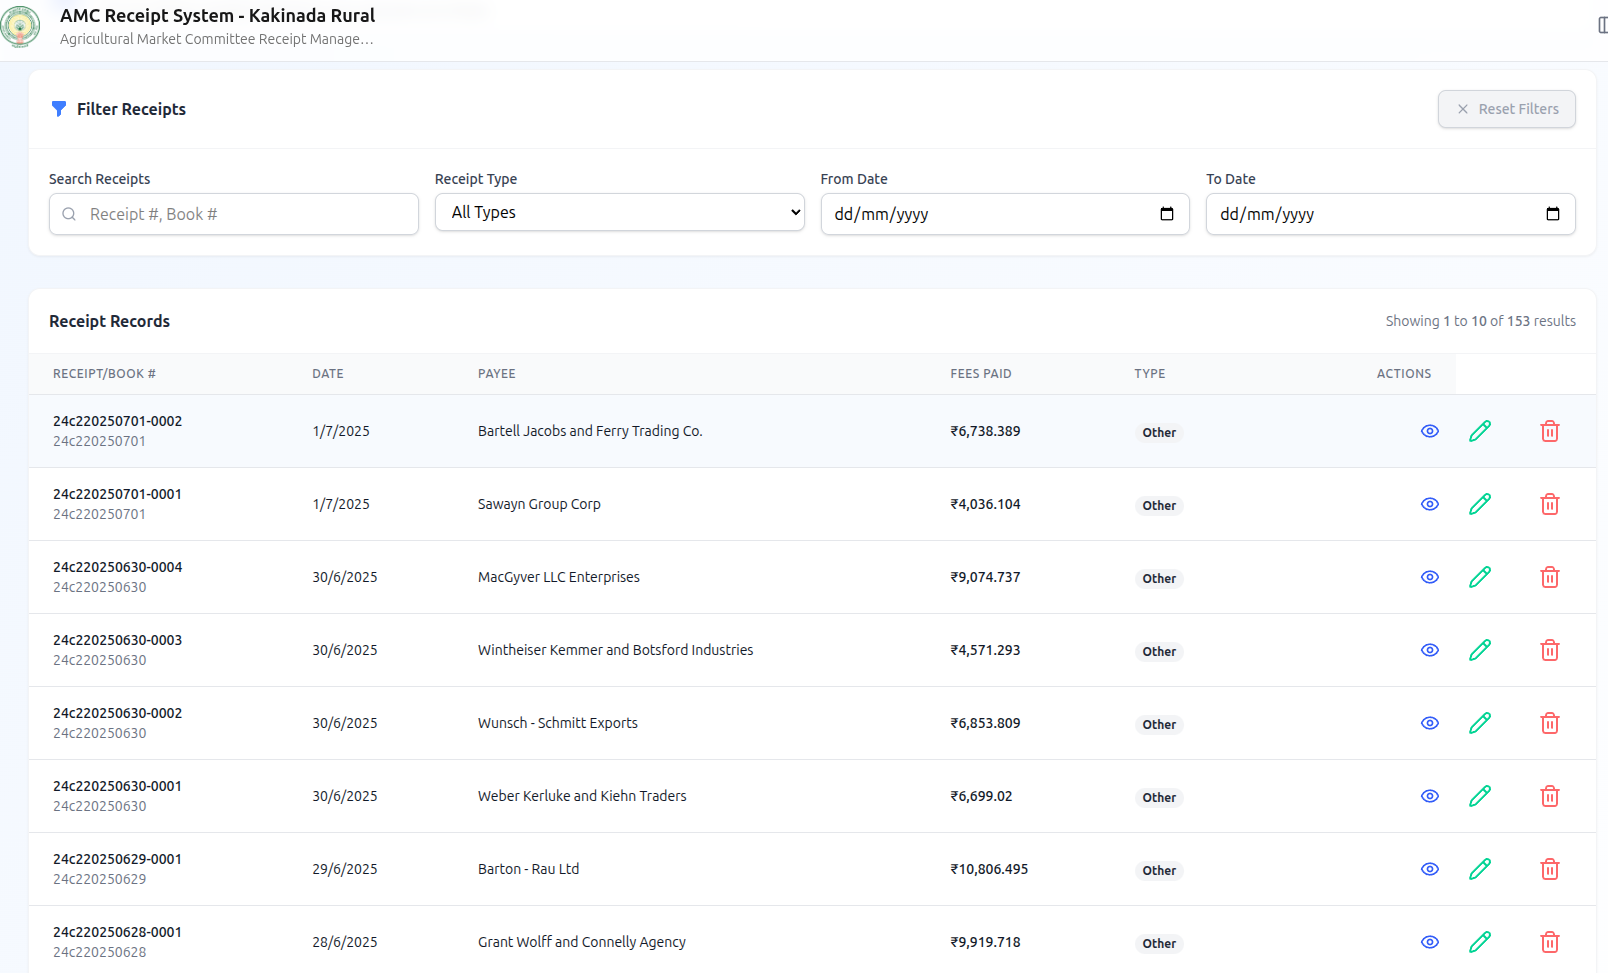The height and width of the screenshot is (973, 1608).
Task: View MacGyver LLC Enterprises receipt
Action: [1430, 577]
